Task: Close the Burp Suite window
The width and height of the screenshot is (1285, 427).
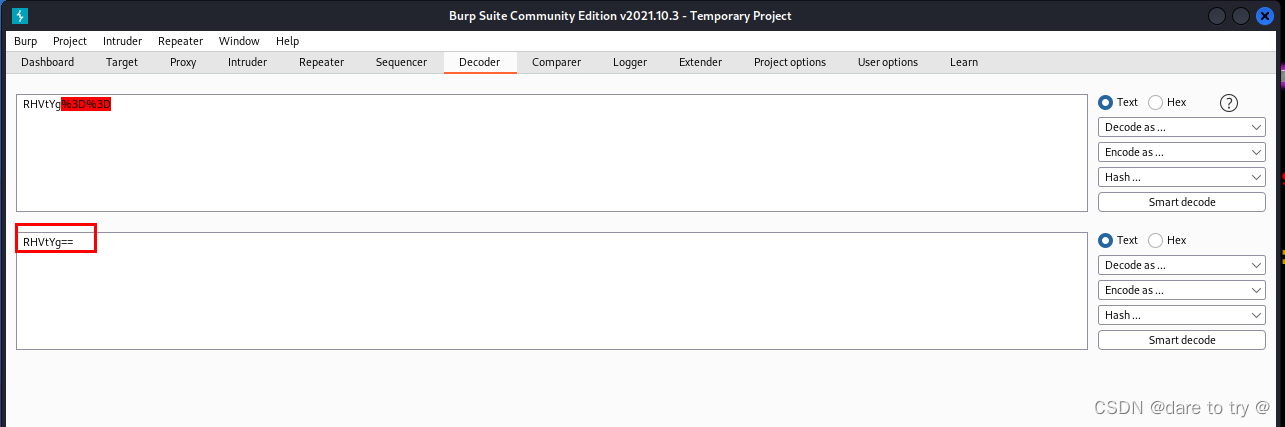Action: (x=1263, y=16)
